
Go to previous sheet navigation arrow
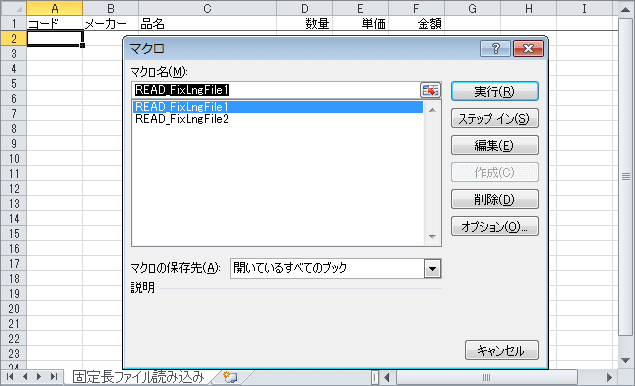[x=25, y=377]
